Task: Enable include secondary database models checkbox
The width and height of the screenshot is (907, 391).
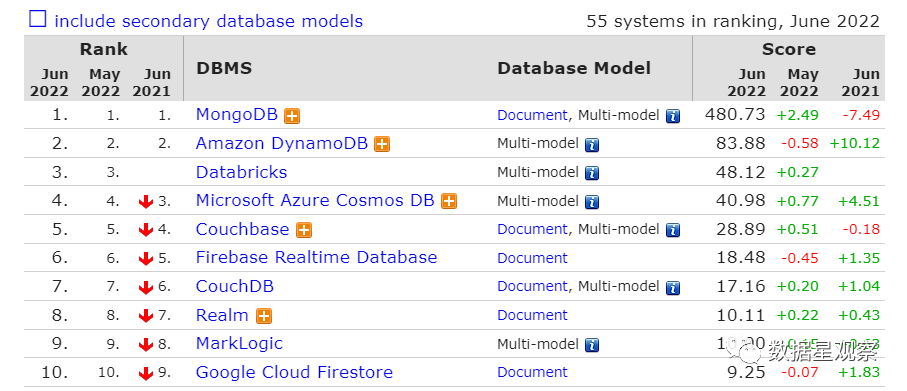Action: pyautogui.click(x=38, y=20)
